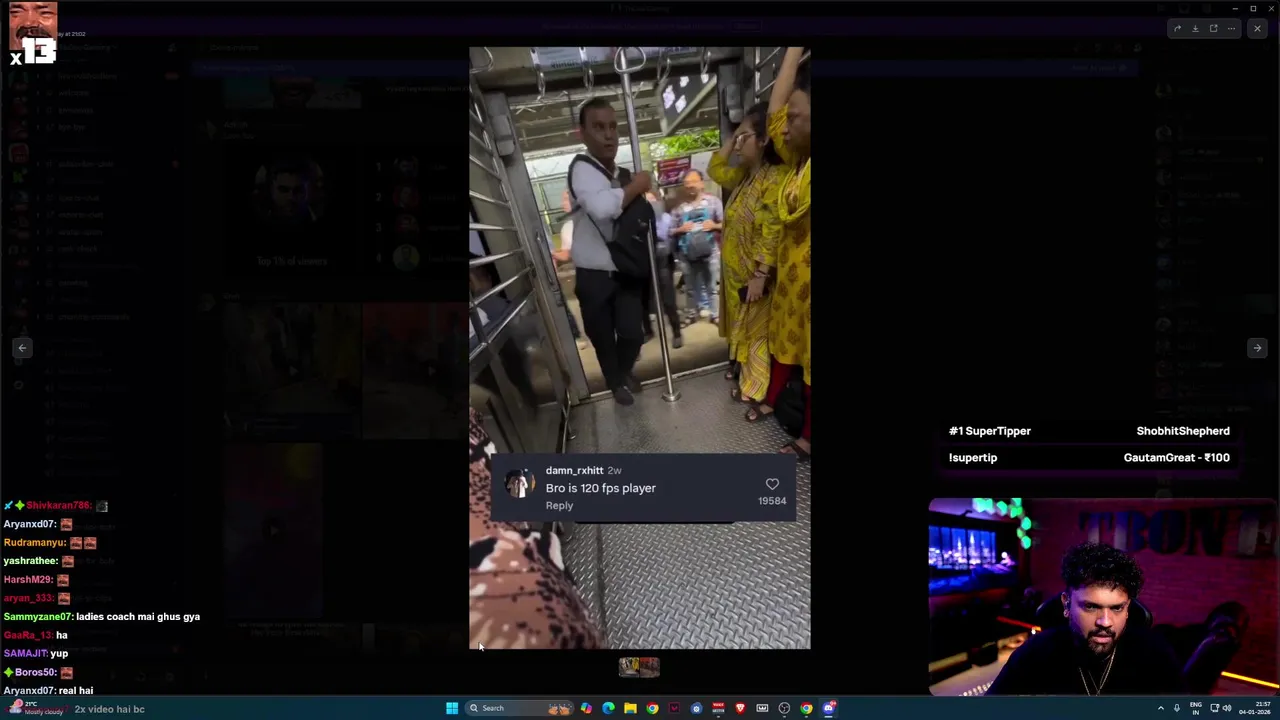This screenshot has height=720, width=1280.
Task: Open the second Chrome icon in taskbar
Action: [x=806, y=708]
